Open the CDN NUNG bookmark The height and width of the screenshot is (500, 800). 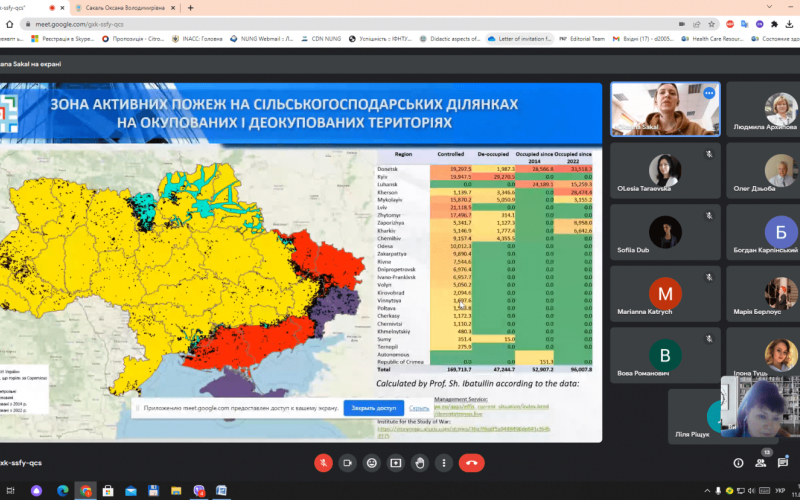320,39
